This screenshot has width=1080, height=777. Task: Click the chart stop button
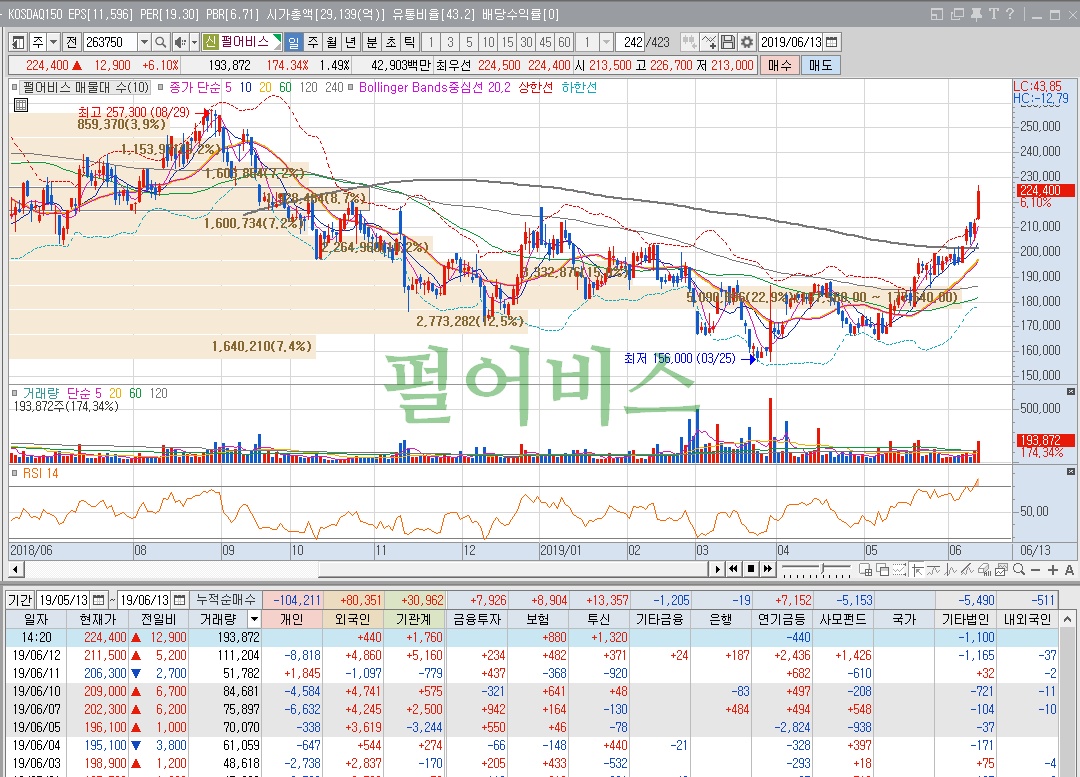tap(751, 569)
